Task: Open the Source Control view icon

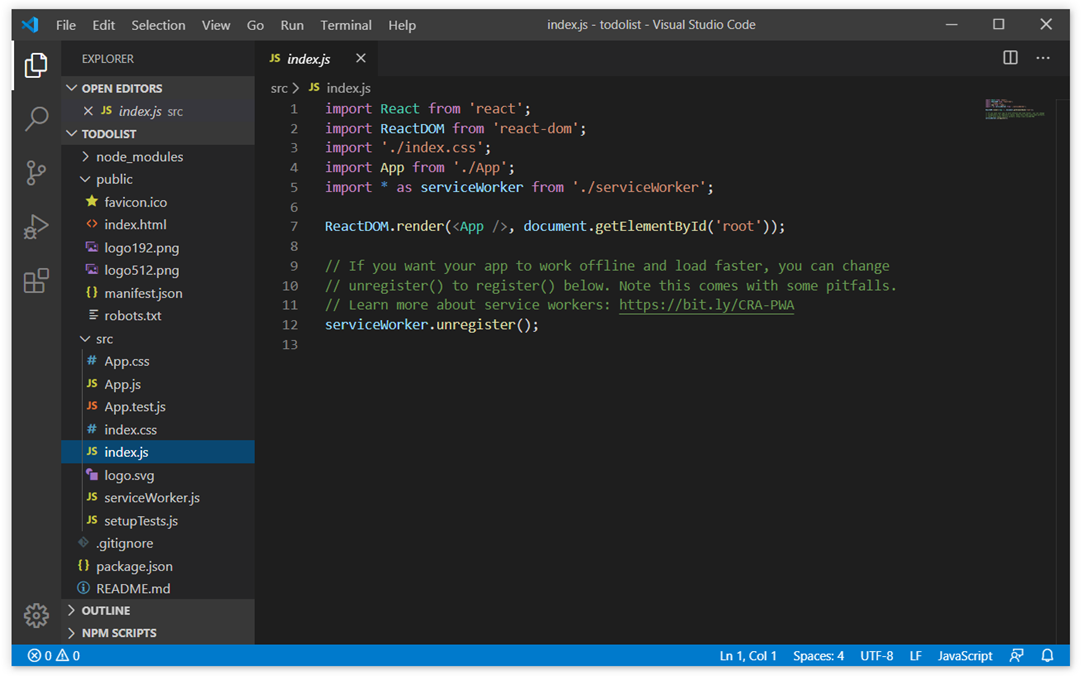Action: click(x=36, y=172)
